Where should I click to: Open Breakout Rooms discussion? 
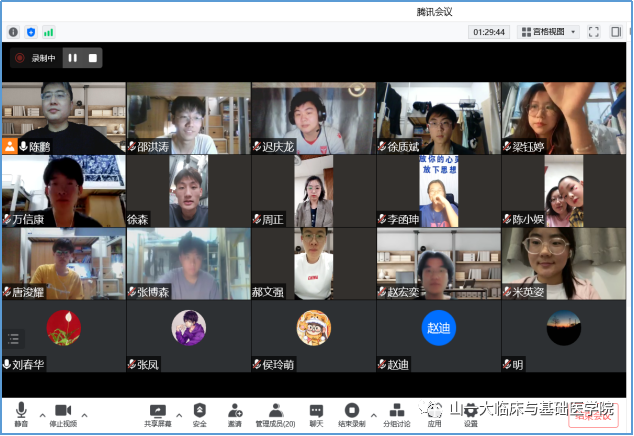396,414
